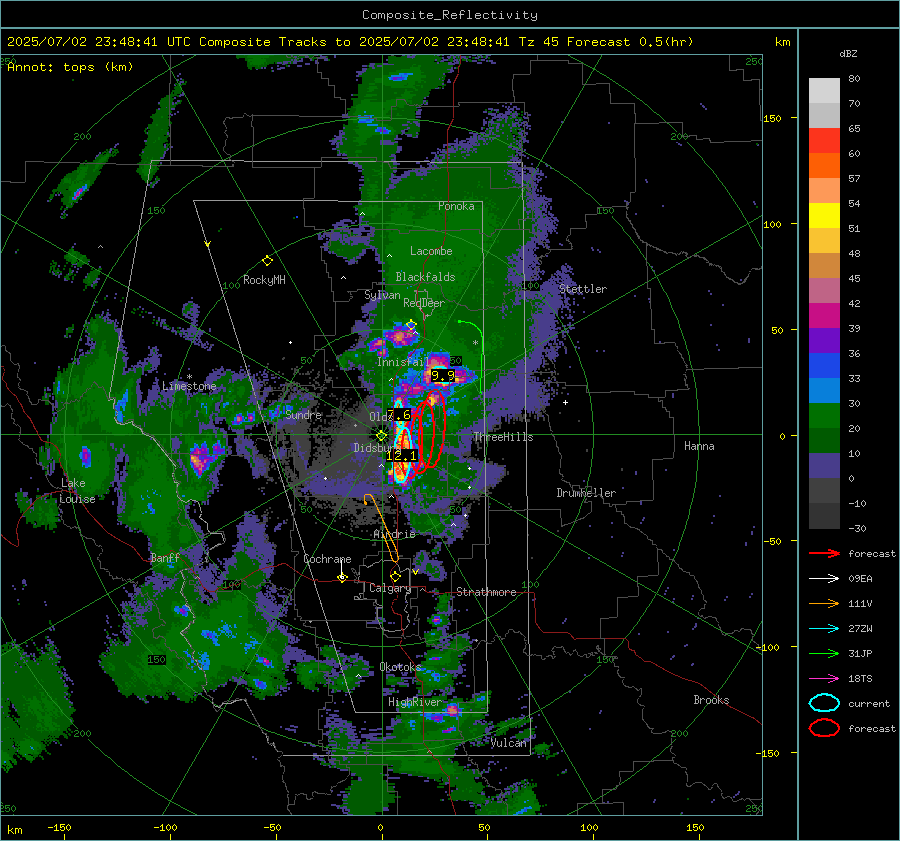Click the green 31JP track arrow
900x841 pixels.
click(x=824, y=653)
